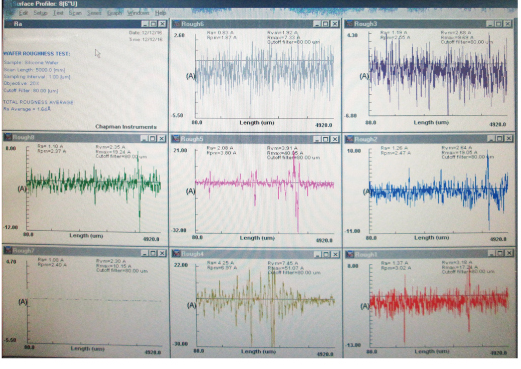Click the 'Objective: 20X' line
The height and width of the screenshot is (369, 521).
click(21, 83)
